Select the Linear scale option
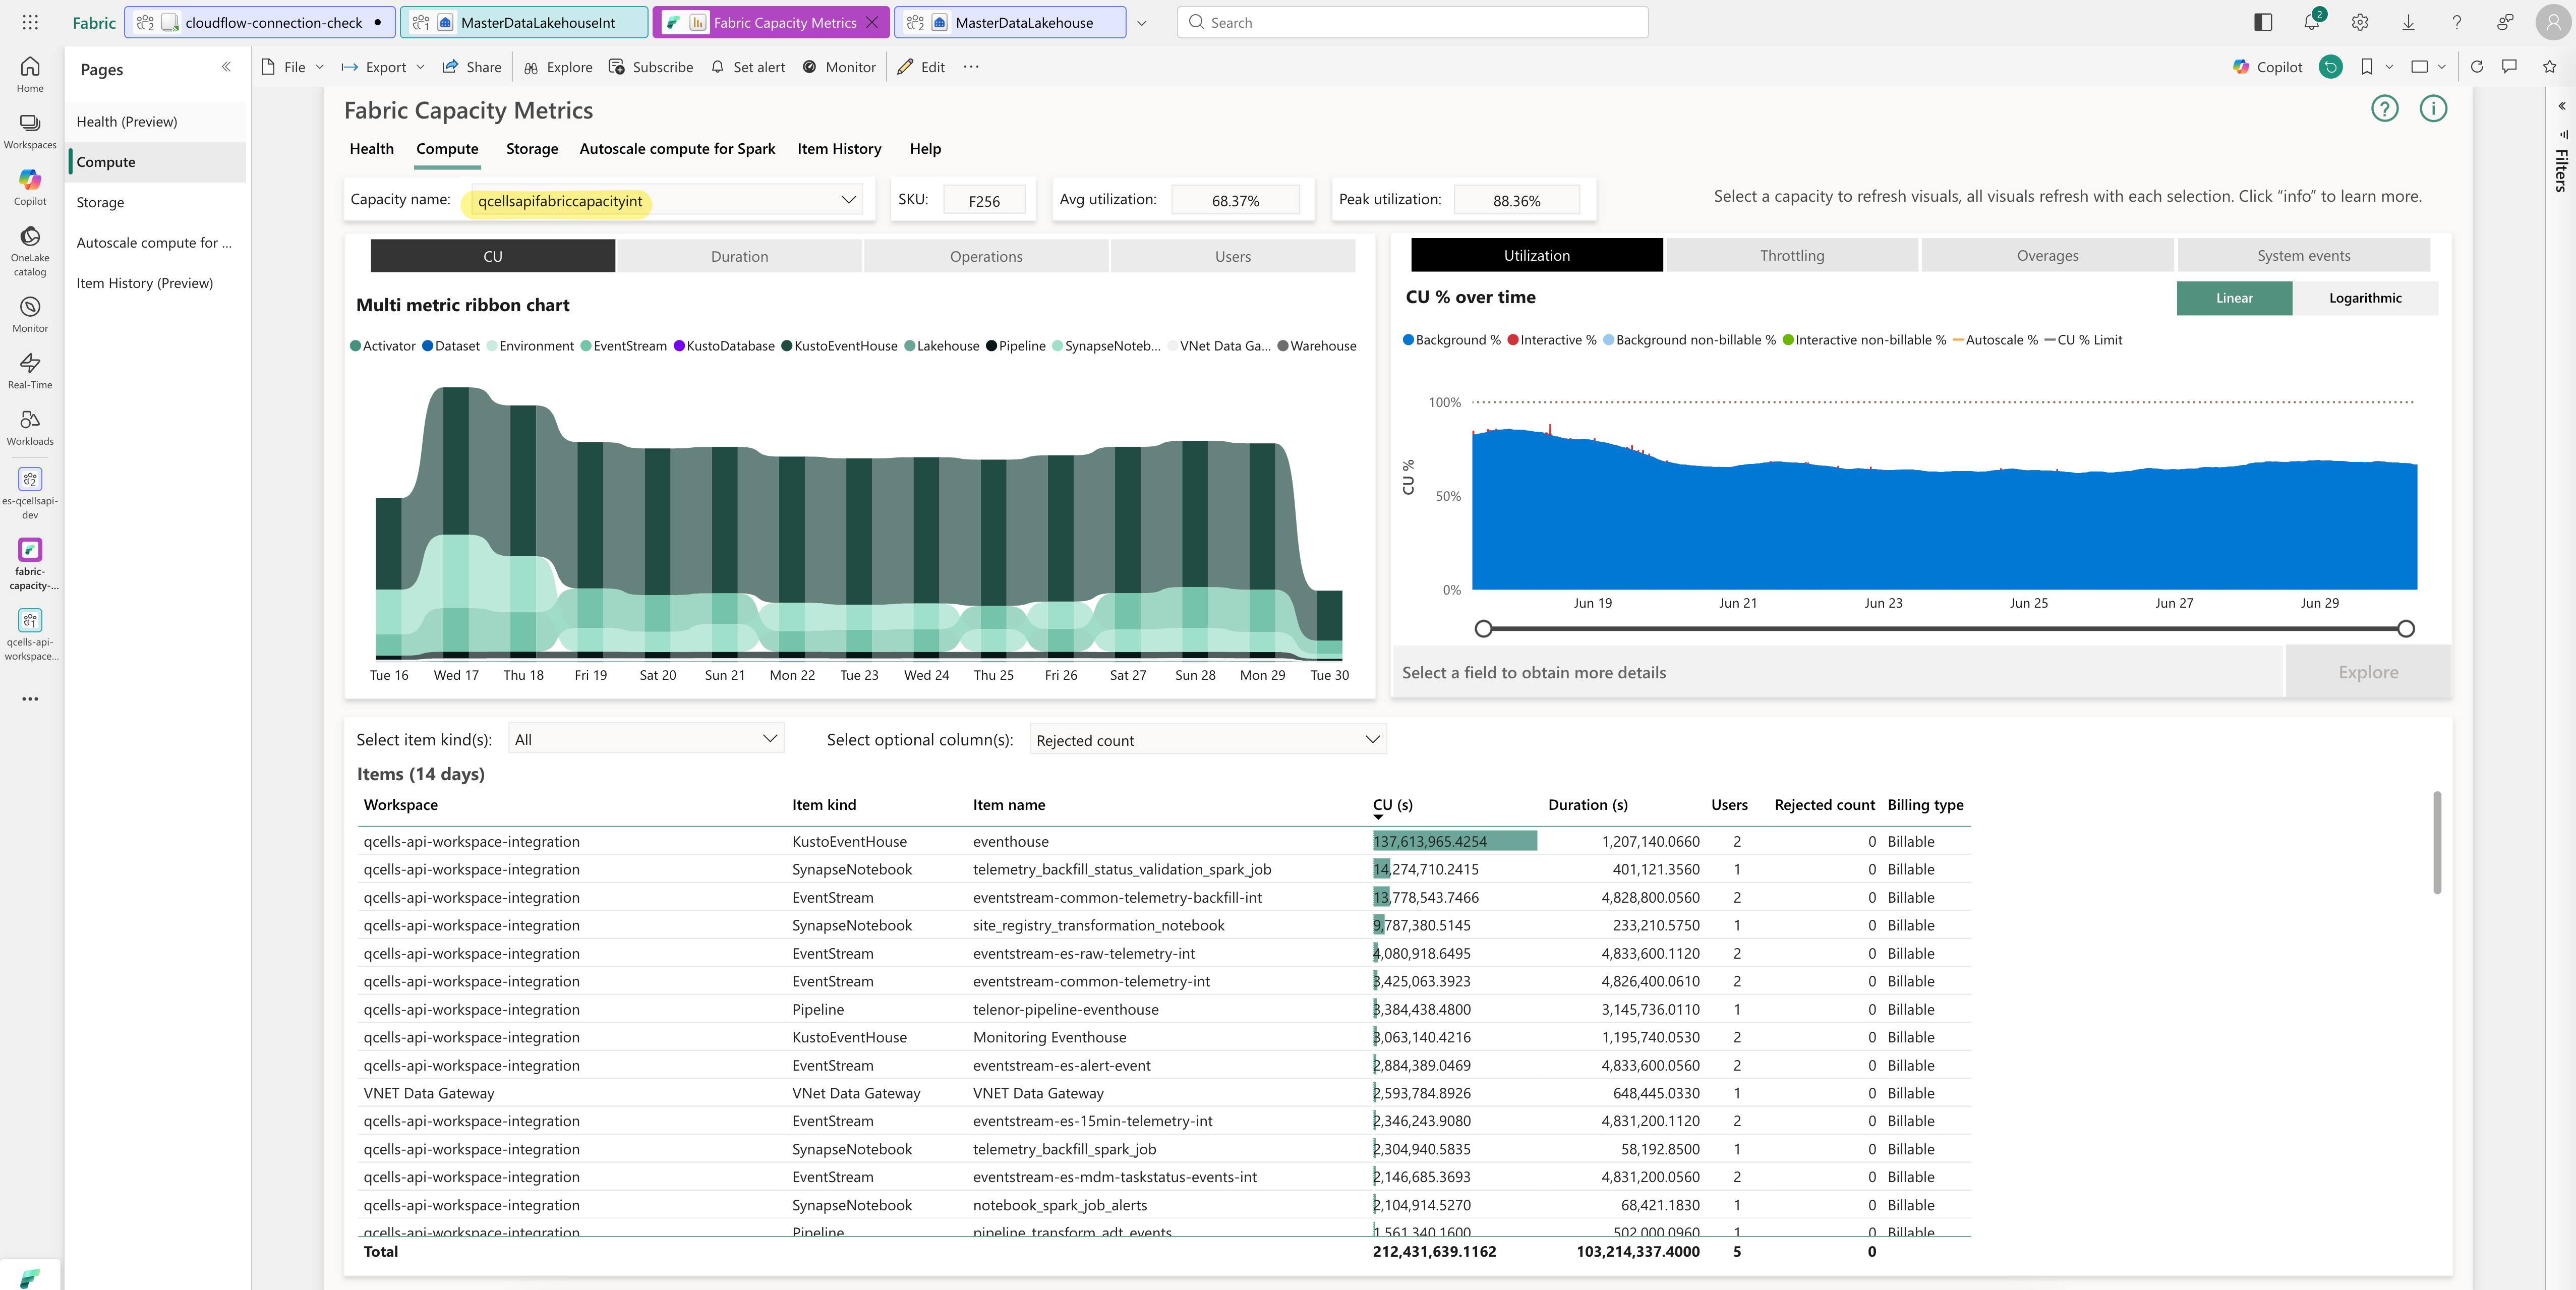The image size is (2576, 1290). pyautogui.click(x=2234, y=298)
